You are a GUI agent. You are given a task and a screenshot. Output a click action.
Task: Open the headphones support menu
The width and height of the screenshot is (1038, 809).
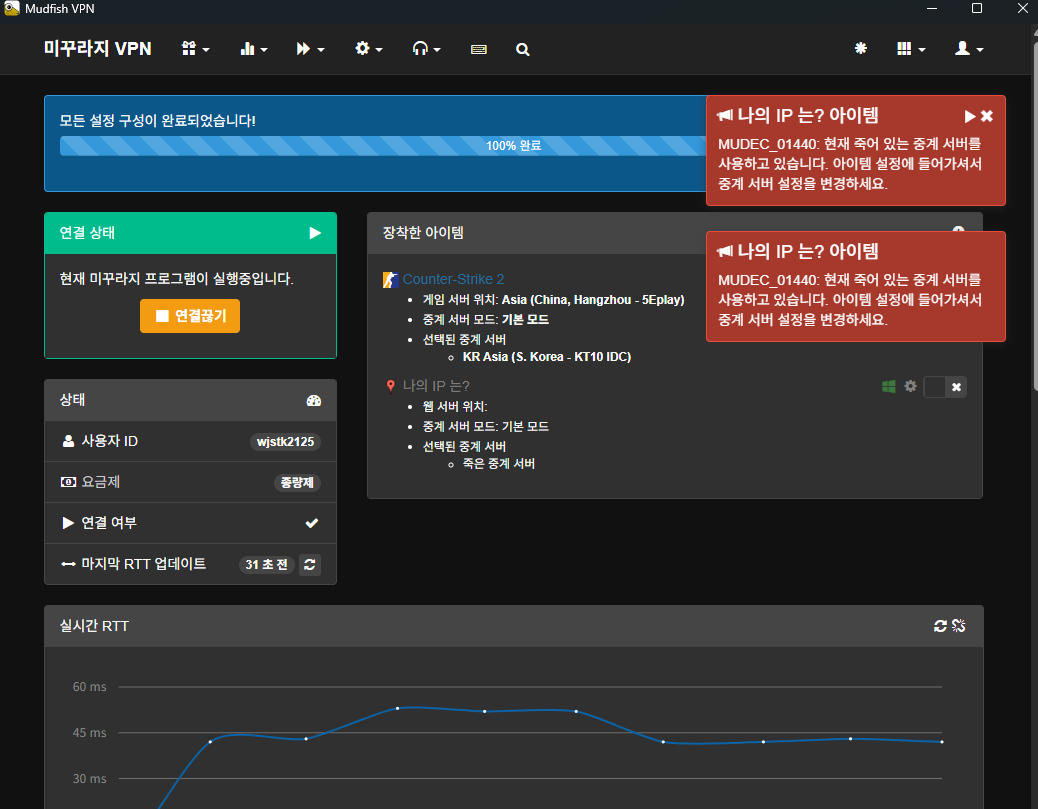point(426,49)
